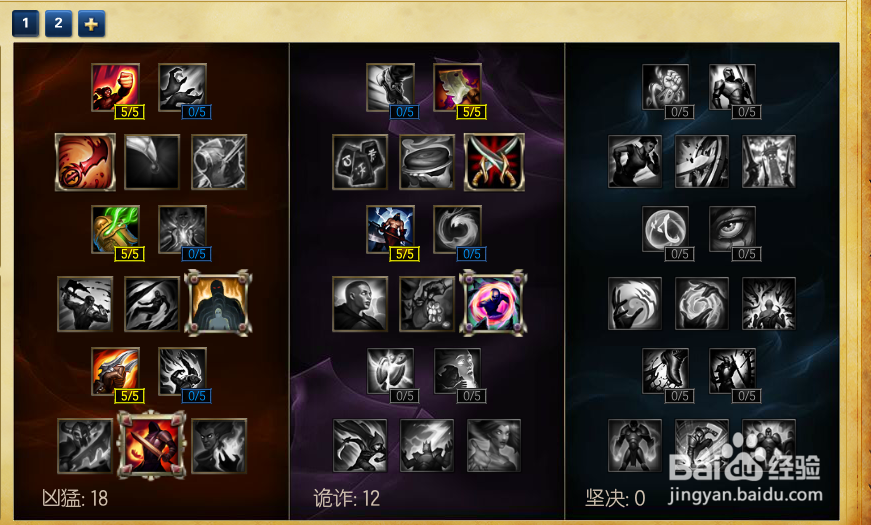The width and height of the screenshot is (871, 525).
Task: Select the red fist mastery icon
Action: coord(116,87)
